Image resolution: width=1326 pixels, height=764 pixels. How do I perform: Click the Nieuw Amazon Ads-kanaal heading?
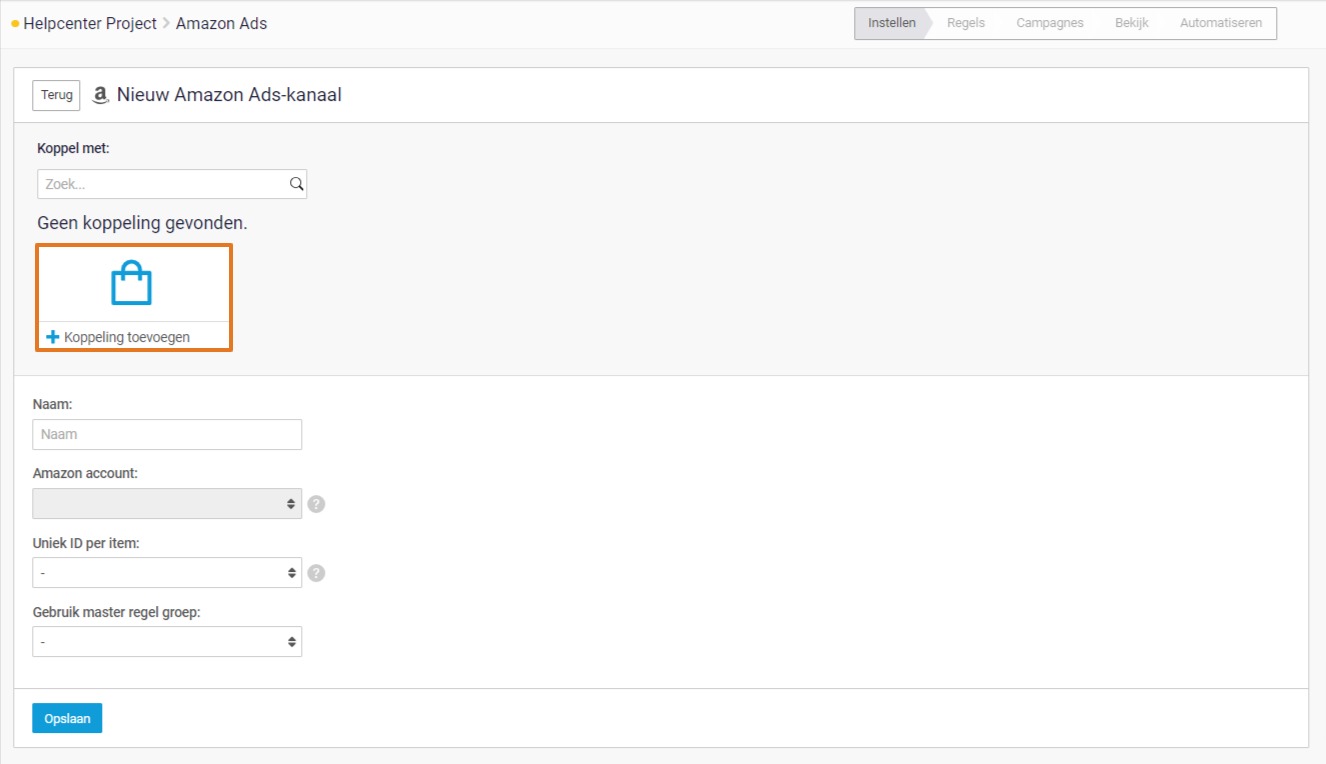229,95
